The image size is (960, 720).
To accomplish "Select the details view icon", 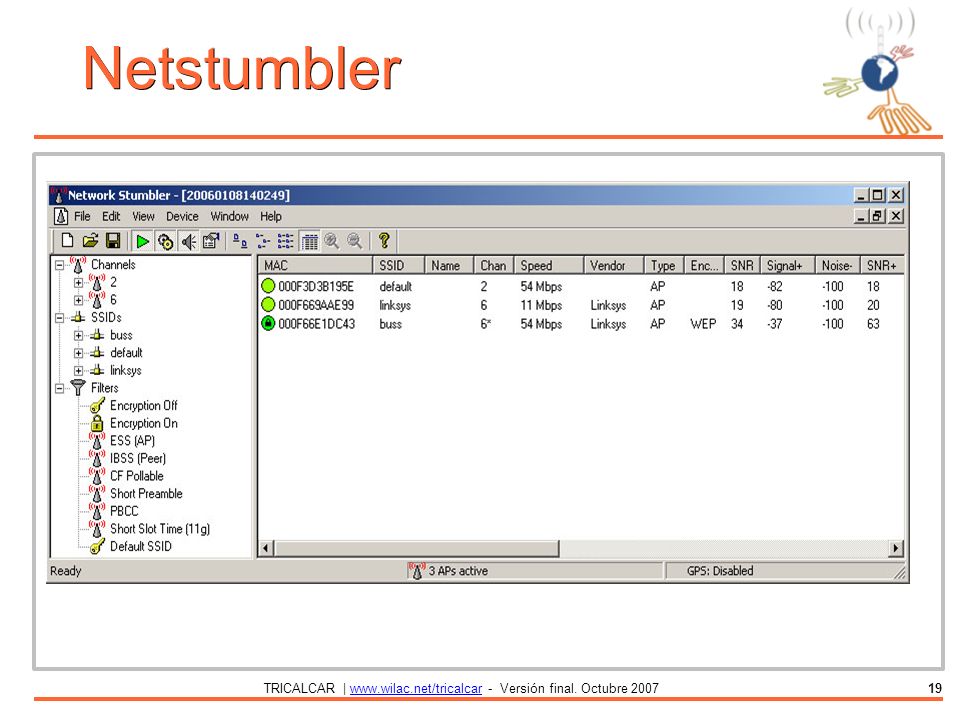I will click(310, 241).
